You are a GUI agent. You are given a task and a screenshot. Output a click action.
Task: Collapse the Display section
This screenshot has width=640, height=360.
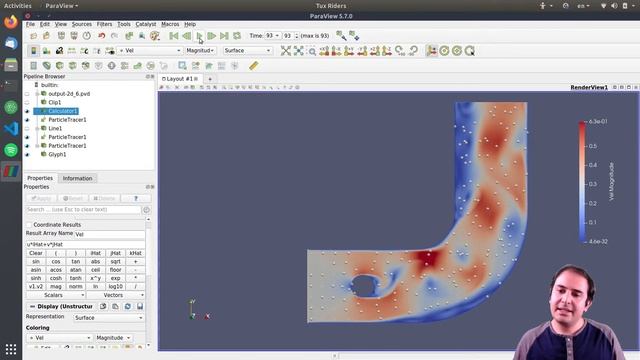[x=32, y=307]
